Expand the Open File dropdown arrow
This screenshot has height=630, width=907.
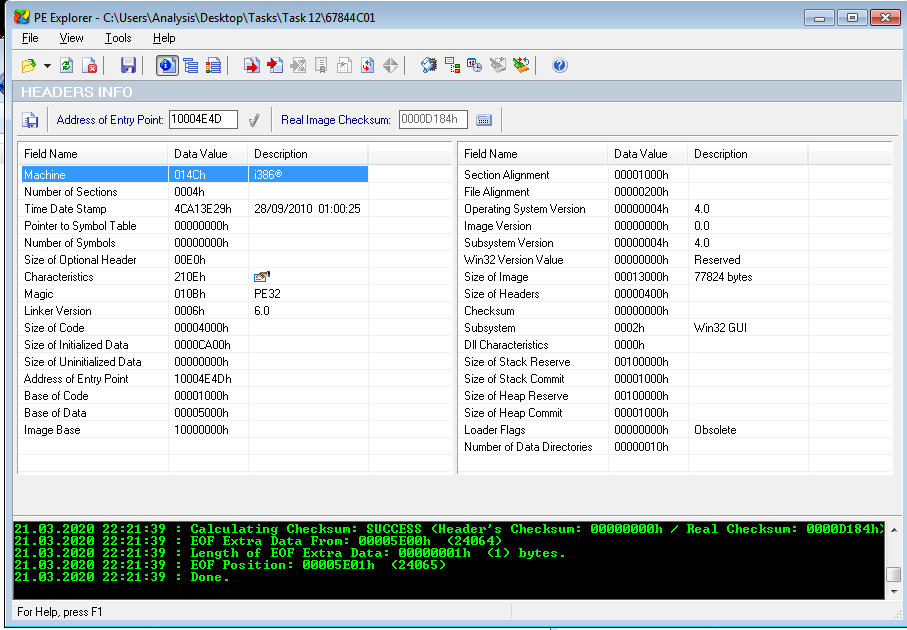[x=46, y=66]
